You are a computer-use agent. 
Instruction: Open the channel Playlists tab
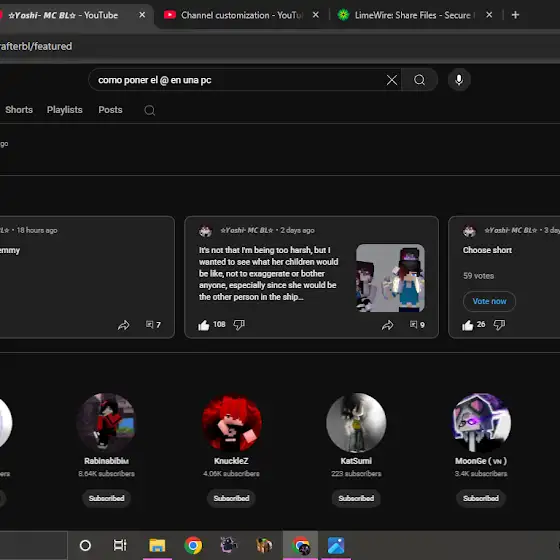pyautogui.click(x=65, y=110)
